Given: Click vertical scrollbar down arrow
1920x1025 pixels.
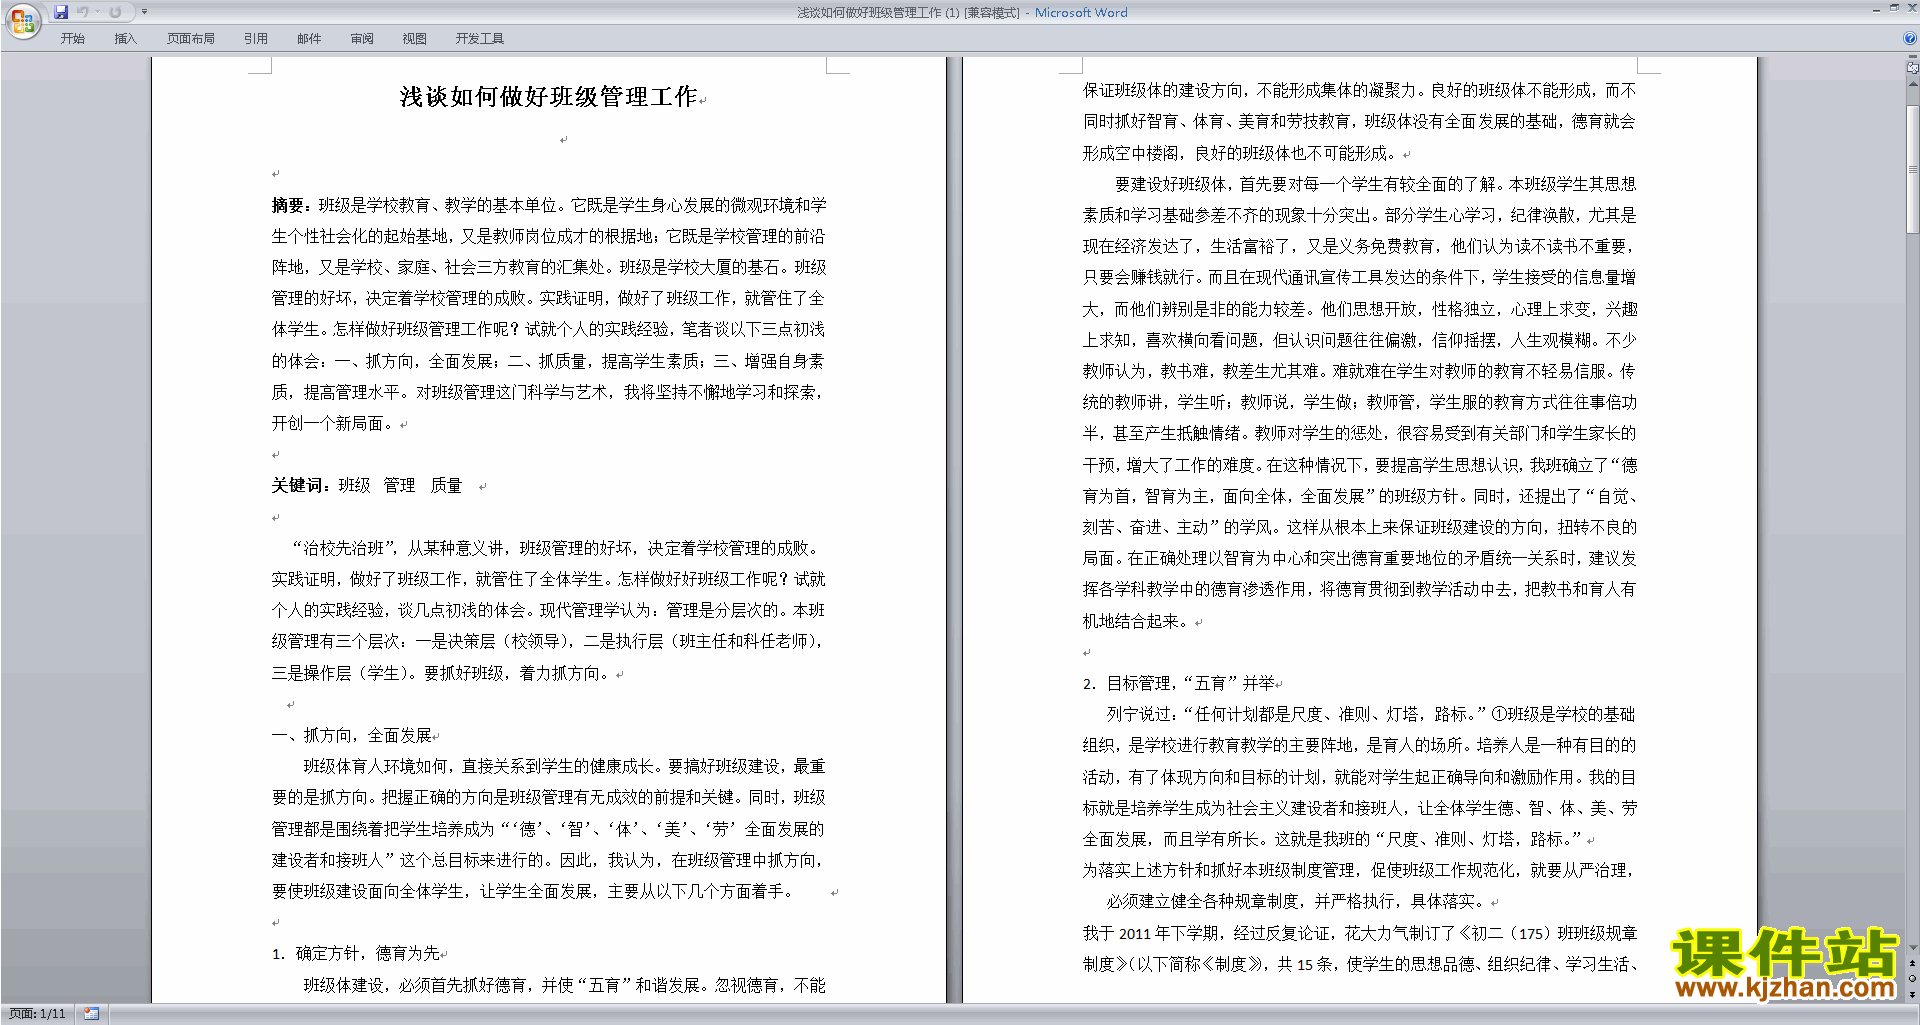Looking at the screenshot, I should click(1913, 947).
